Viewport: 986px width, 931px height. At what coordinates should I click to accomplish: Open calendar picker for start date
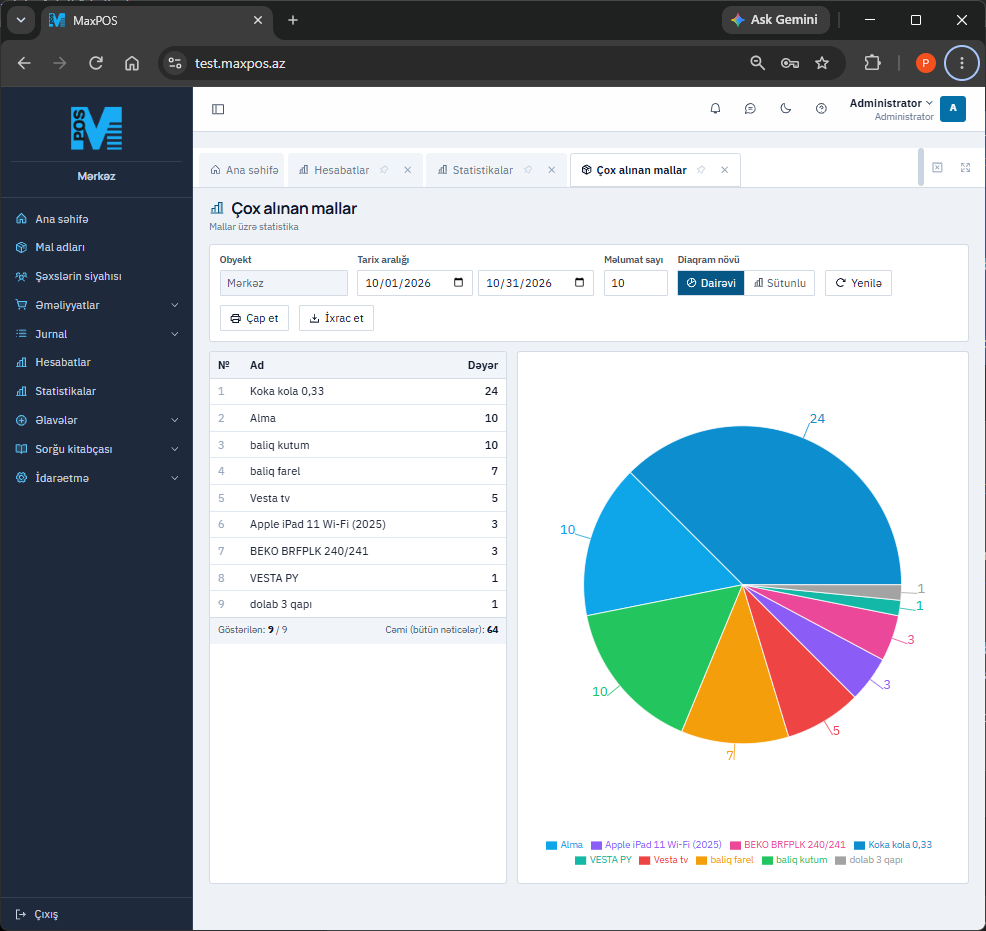(x=458, y=282)
